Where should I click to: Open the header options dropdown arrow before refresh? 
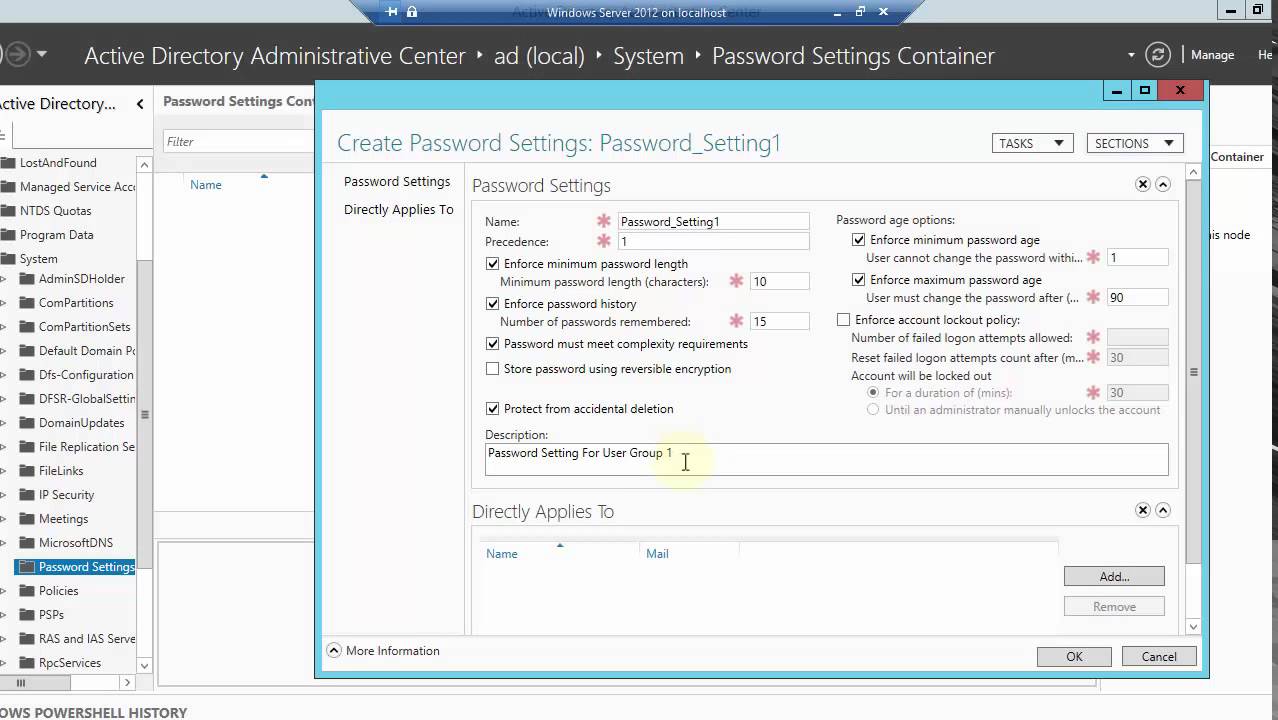coord(1131,55)
